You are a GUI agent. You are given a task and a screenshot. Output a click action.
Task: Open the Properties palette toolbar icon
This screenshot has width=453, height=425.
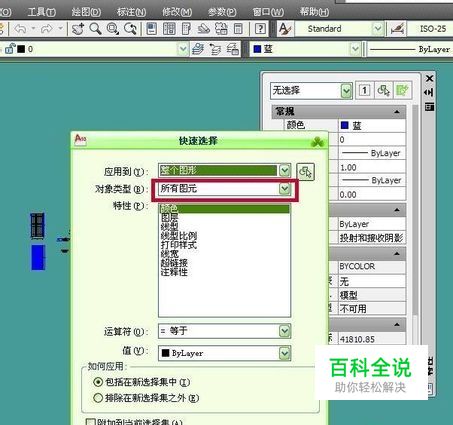pos(152,29)
